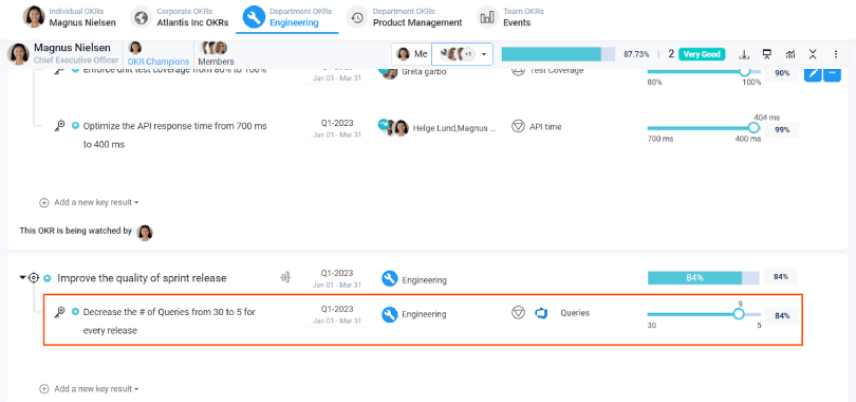Click the test coverage slider handle
The image size is (856, 402).
(744, 72)
